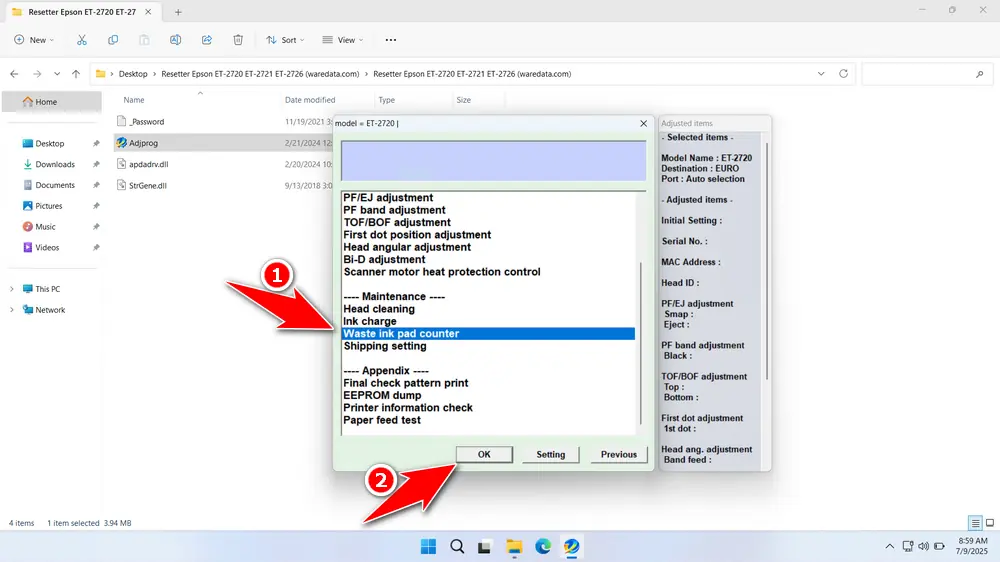
Task: Click the Share icon in Explorer toolbar
Action: click(207, 40)
